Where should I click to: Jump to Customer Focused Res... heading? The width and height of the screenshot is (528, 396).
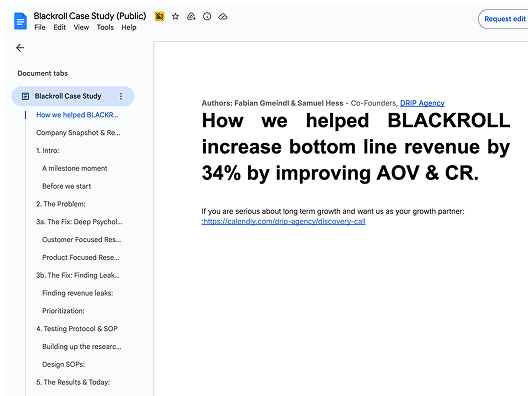(81, 240)
